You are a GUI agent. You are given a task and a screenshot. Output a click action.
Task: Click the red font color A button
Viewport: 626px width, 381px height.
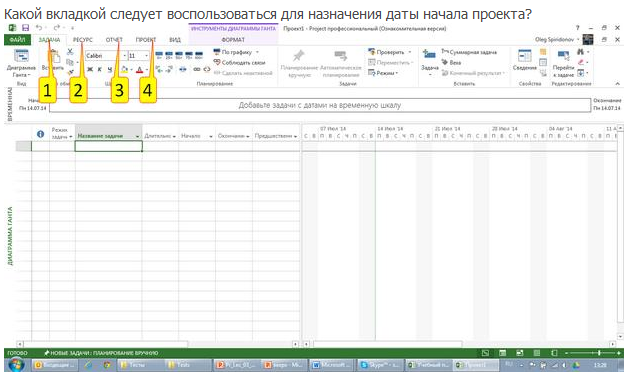coord(139,69)
